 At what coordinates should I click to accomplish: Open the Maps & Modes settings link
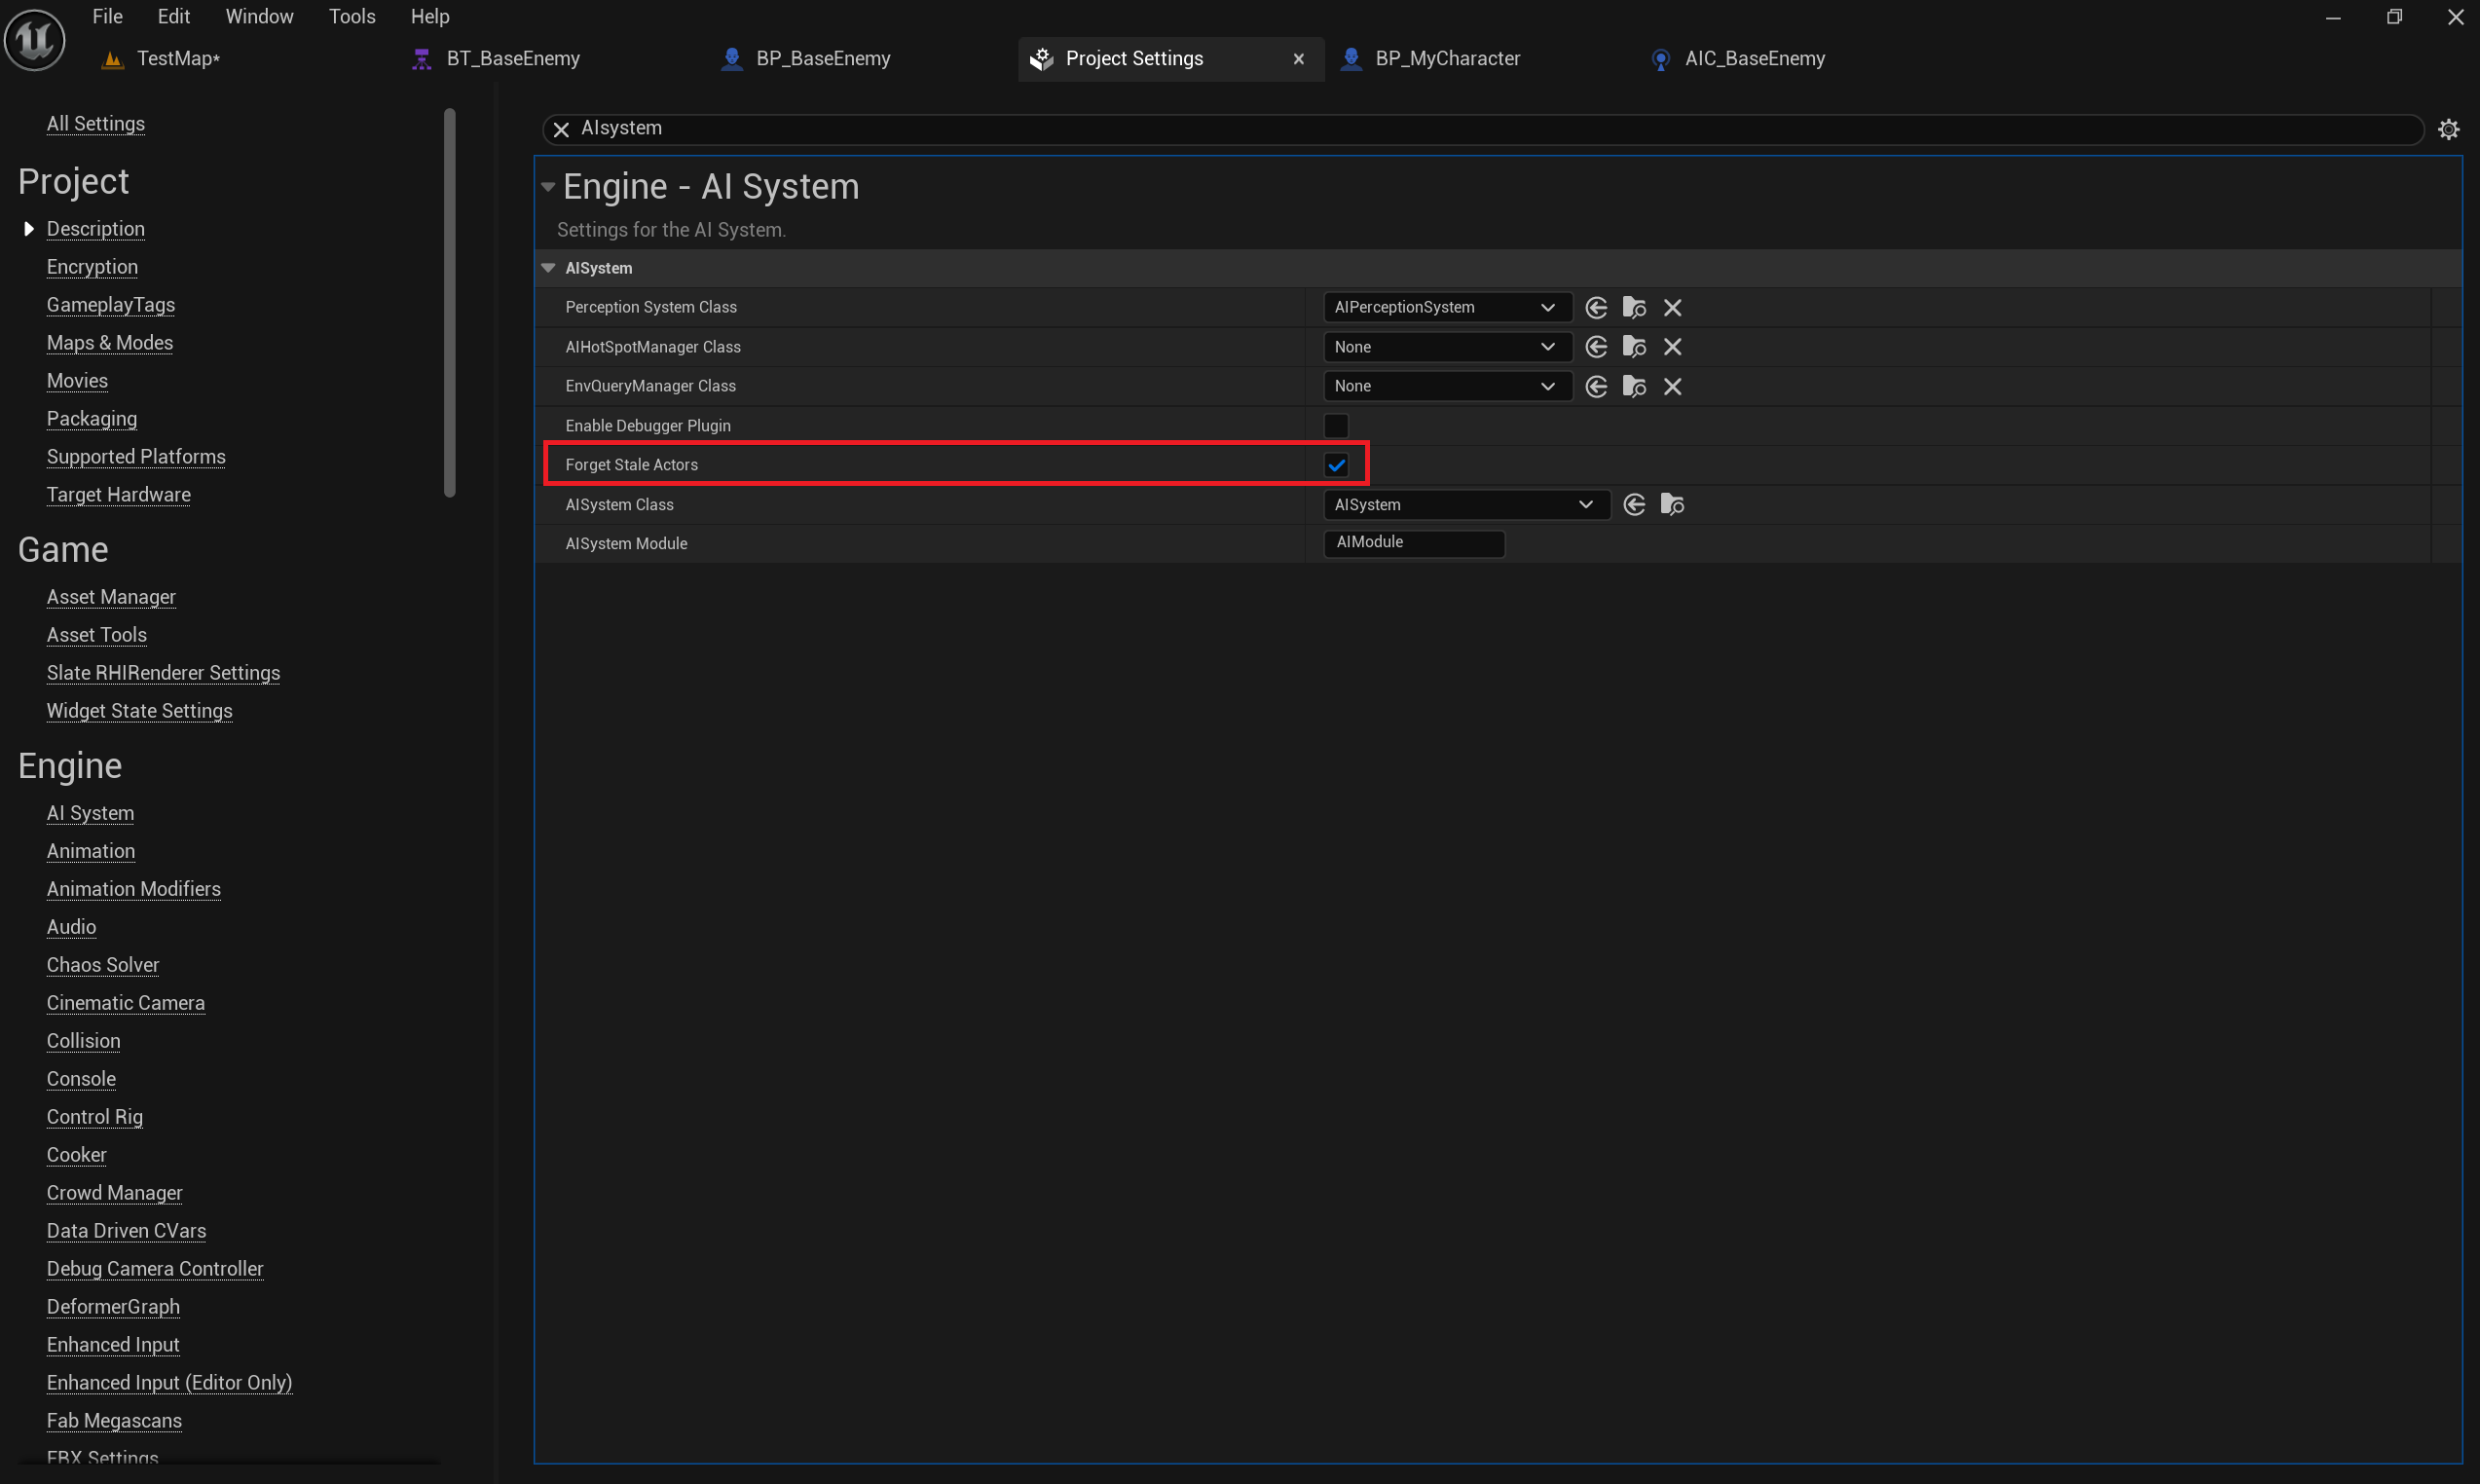110,343
